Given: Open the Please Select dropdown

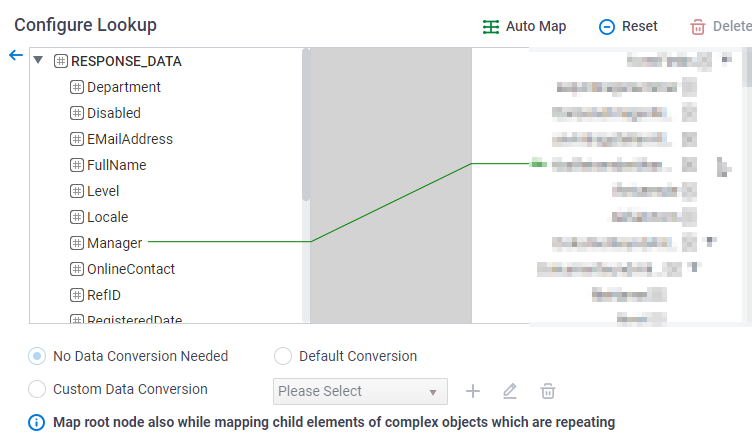Looking at the screenshot, I should pos(360,391).
